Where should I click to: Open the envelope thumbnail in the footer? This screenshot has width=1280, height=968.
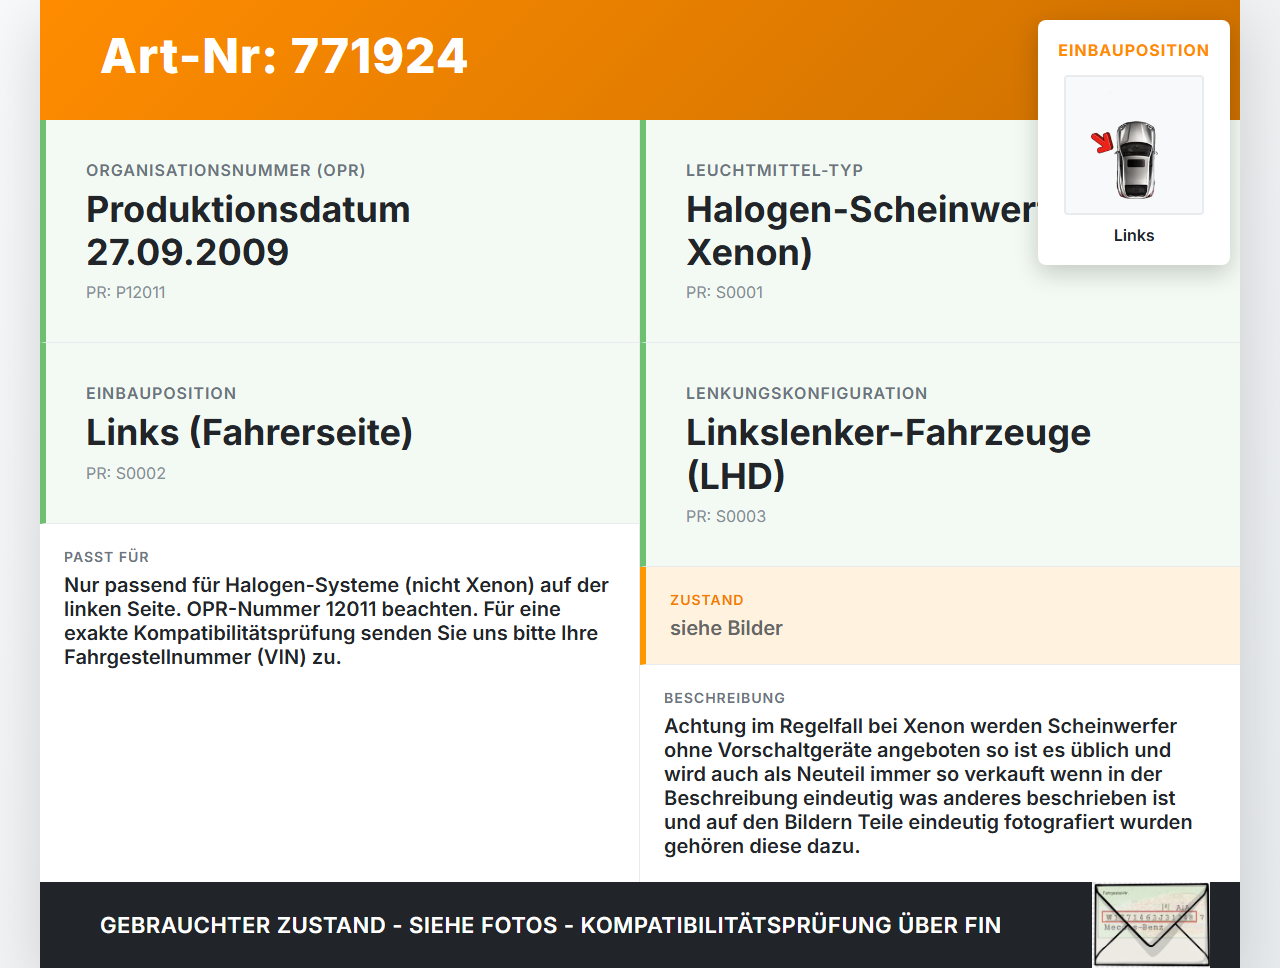pos(1152,925)
